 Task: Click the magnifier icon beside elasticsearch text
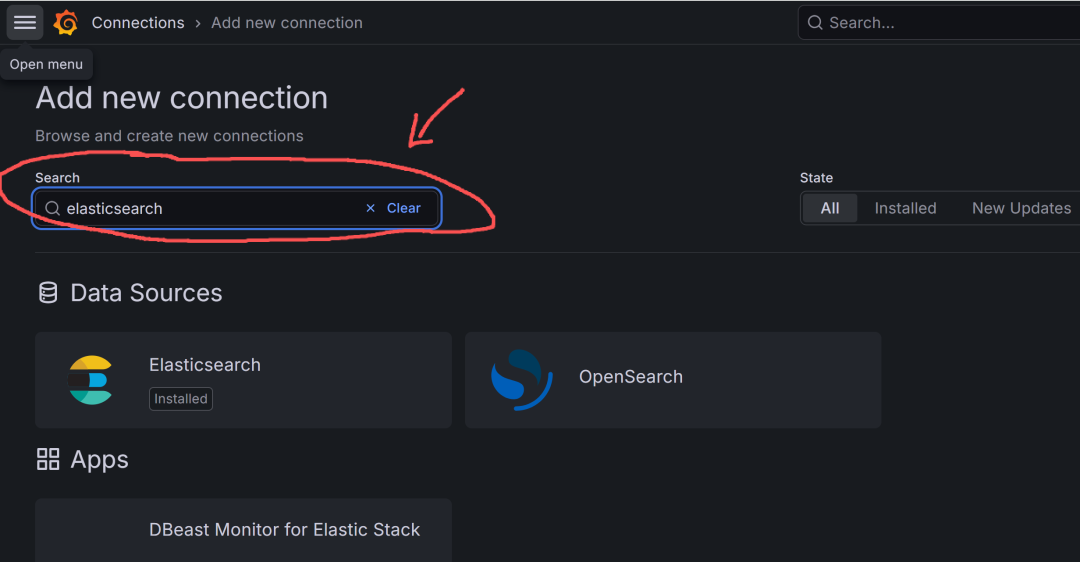pyautogui.click(x=52, y=208)
